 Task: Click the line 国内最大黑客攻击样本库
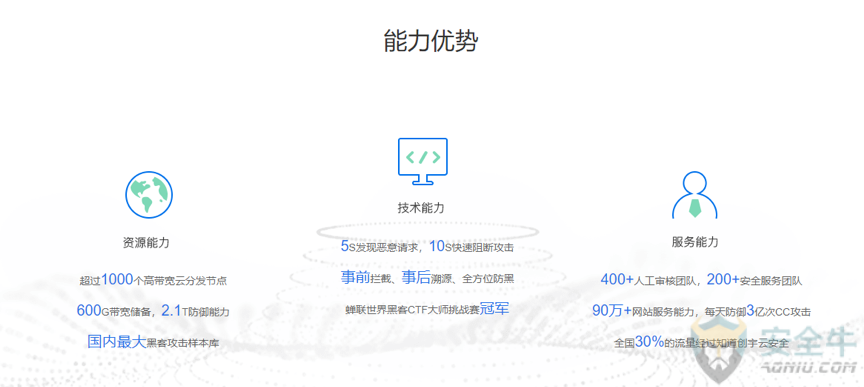click(153, 342)
